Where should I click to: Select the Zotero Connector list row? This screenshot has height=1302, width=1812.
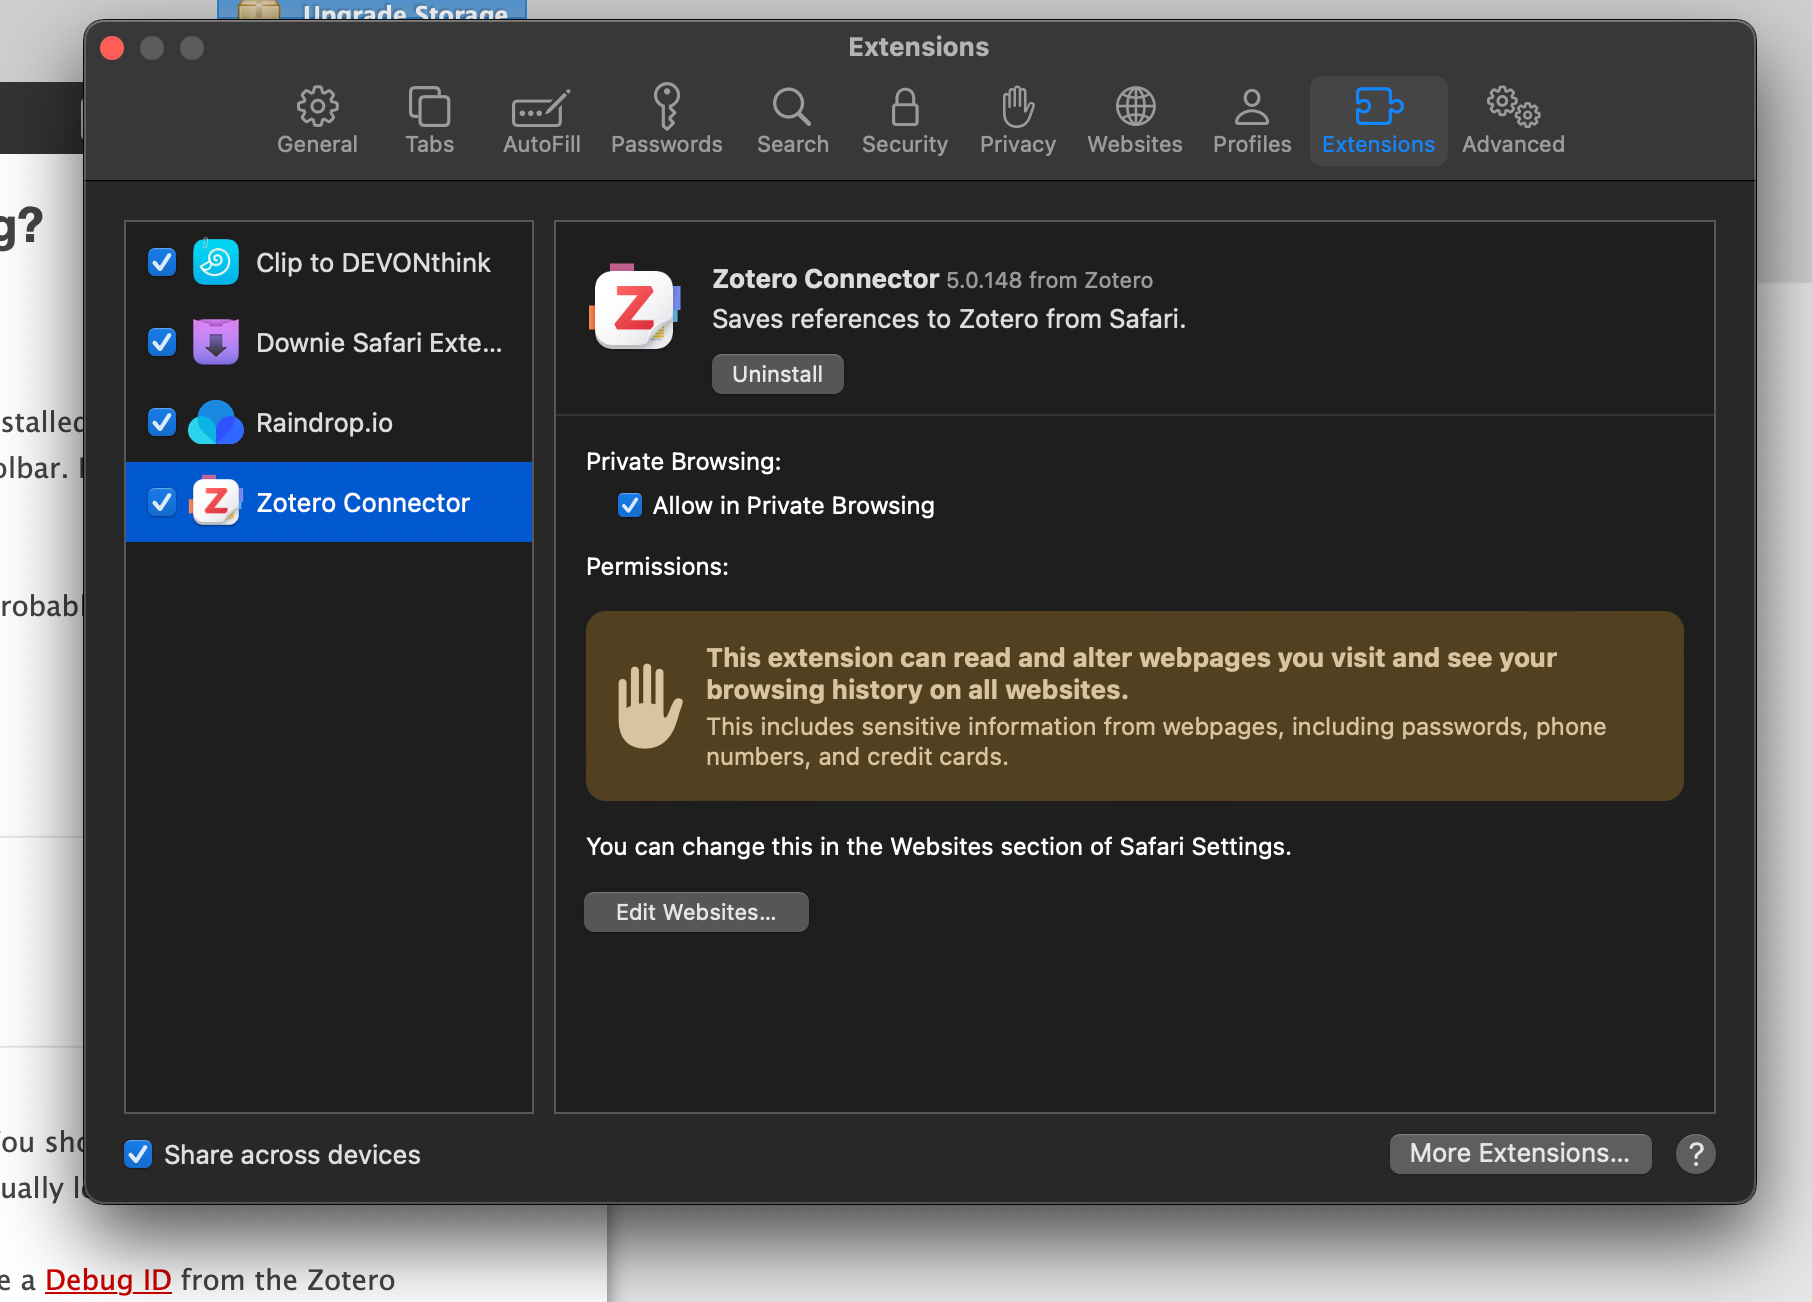point(329,502)
